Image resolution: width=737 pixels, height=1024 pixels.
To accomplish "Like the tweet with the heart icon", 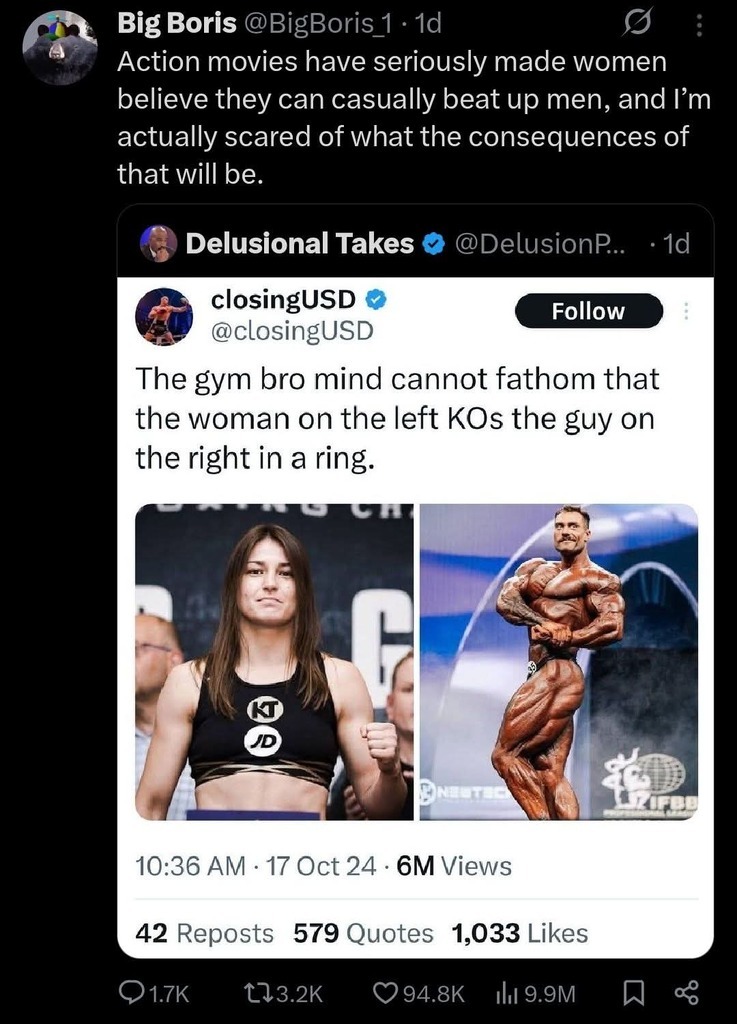I will coord(385,992).
